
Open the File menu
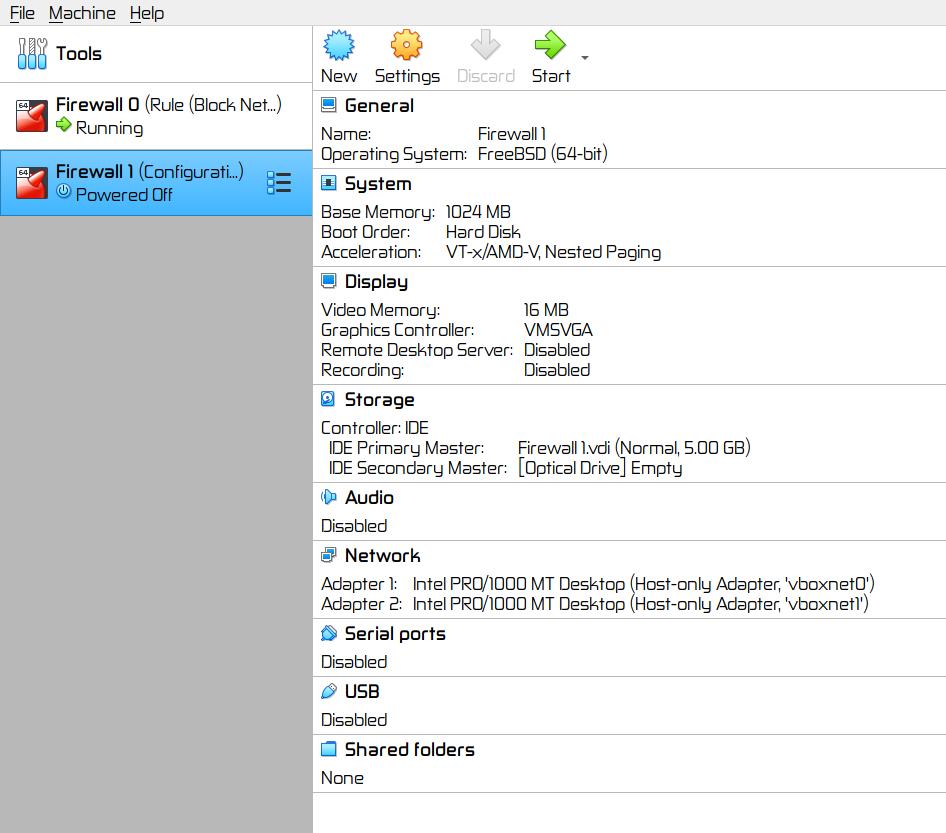click(x=22, y=13)
